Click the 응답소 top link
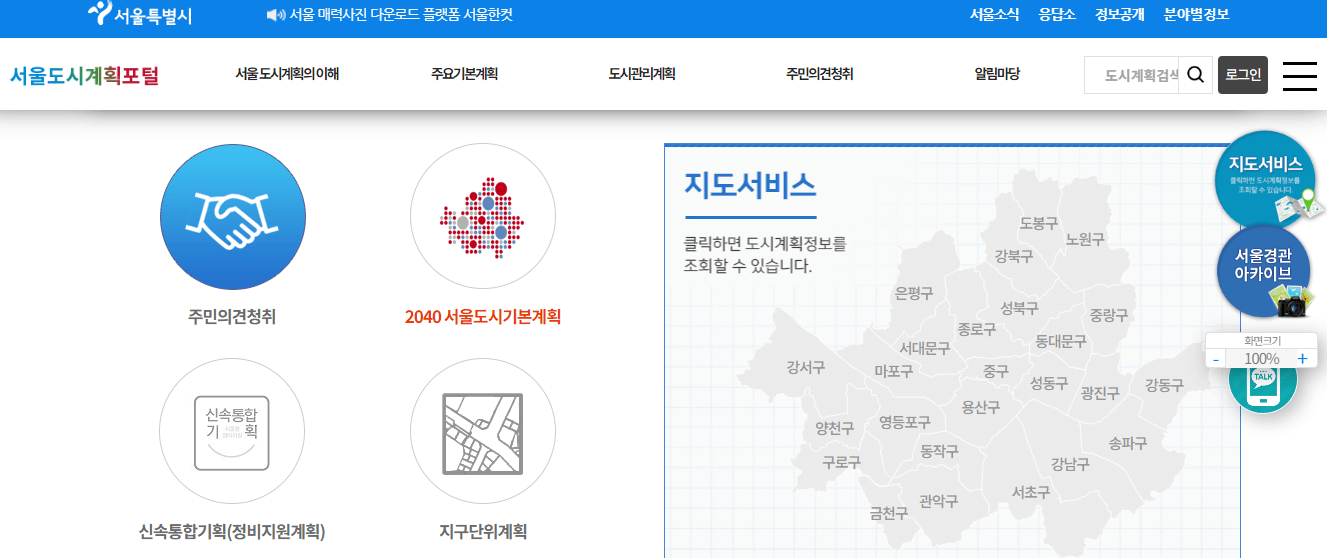The height and width of the screenshot is (558, 1327). click(1057, 15)
